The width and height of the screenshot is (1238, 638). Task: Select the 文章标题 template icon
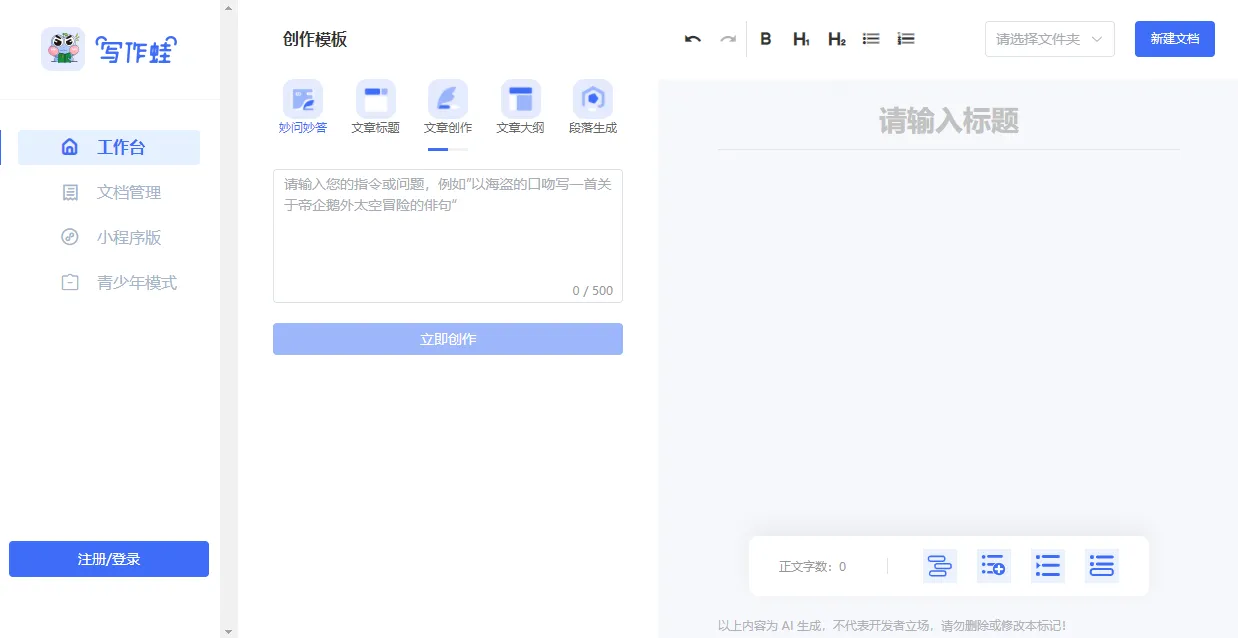tap(376, 99)
